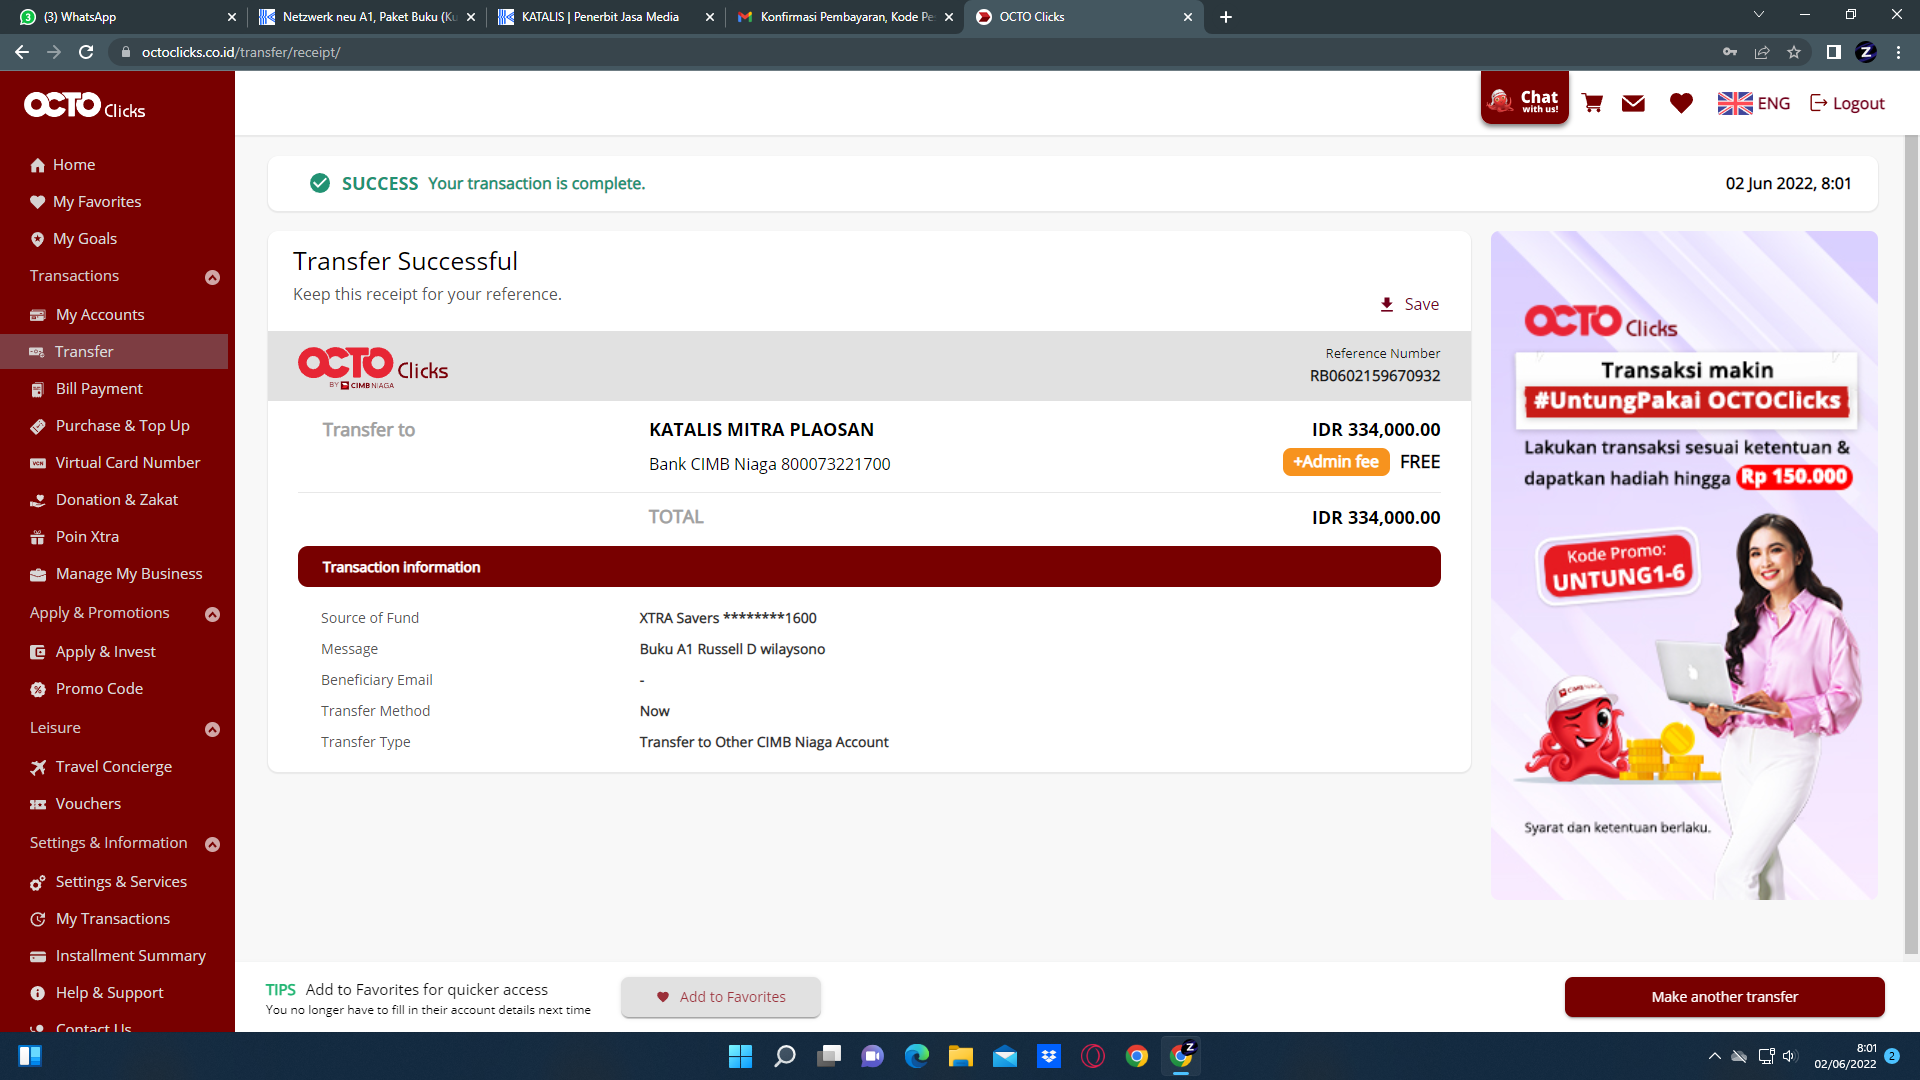
Task: Open tab search dropdown arrow
Action: click(x=1758, y=15)
